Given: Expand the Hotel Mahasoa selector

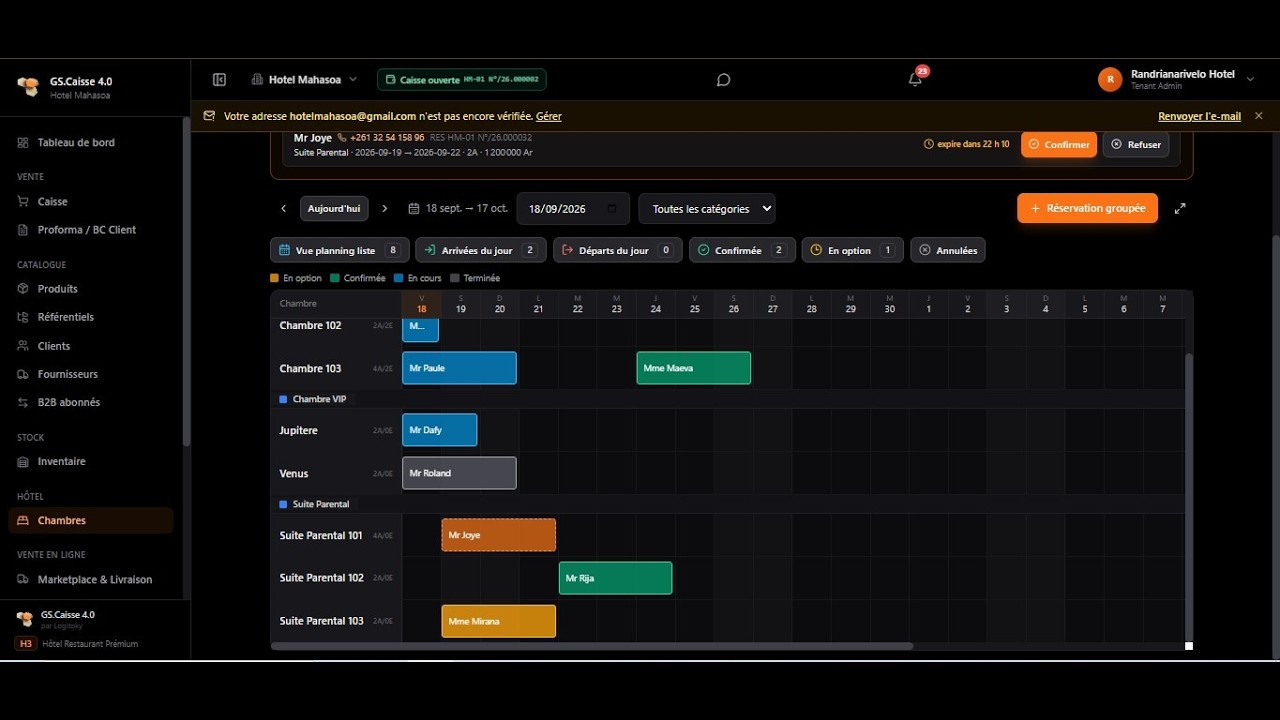Looking at the screenshot, I should [304, 80].
